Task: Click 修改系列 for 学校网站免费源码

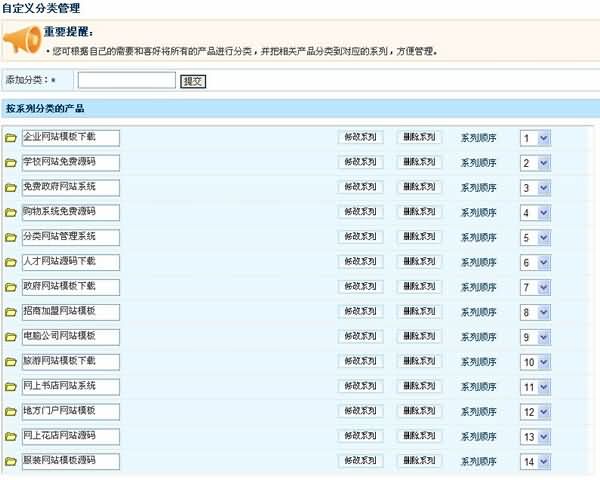Action: pos(360,162)
